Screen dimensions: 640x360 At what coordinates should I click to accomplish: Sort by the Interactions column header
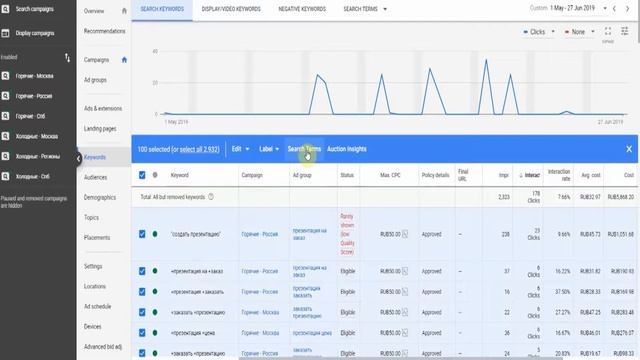click(x=529, y=175)
